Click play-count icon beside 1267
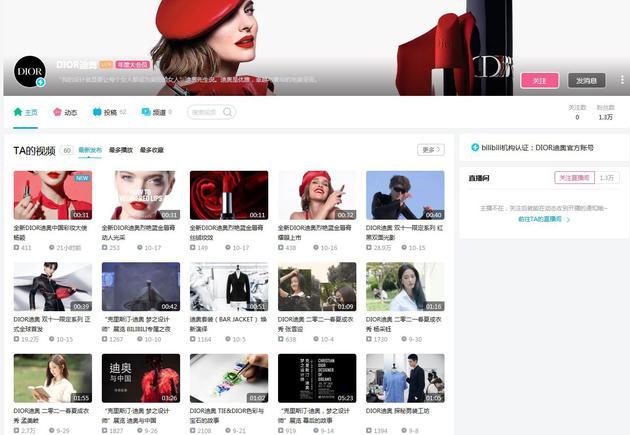Screen dimensions: 630x435 point(104,339)
